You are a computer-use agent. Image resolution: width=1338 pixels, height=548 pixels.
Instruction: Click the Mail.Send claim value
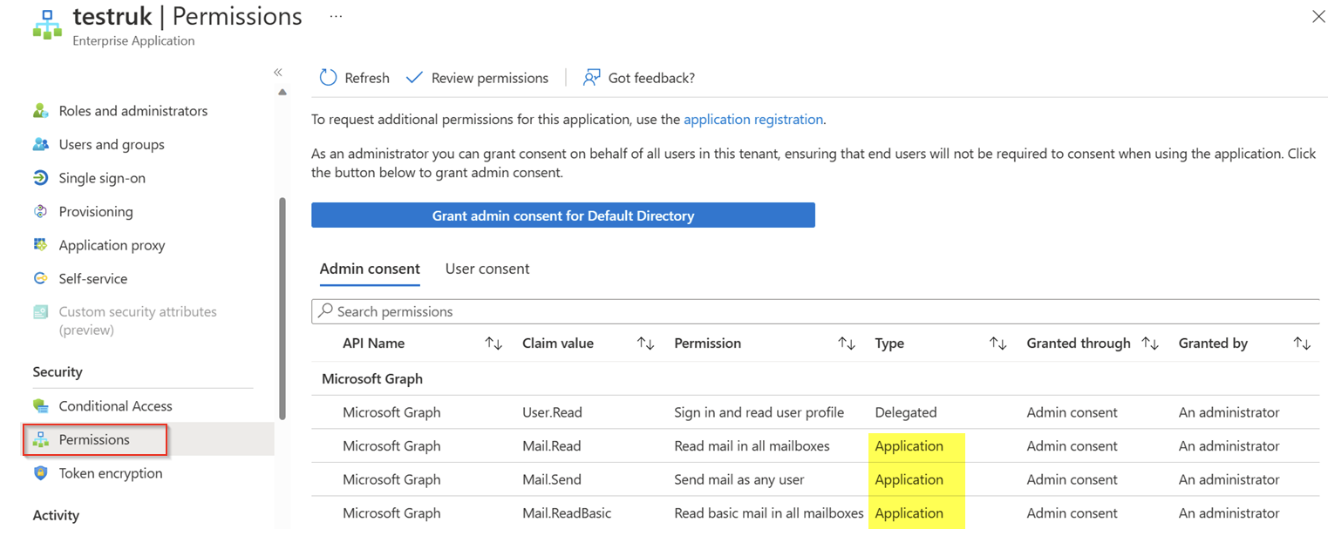551,479
